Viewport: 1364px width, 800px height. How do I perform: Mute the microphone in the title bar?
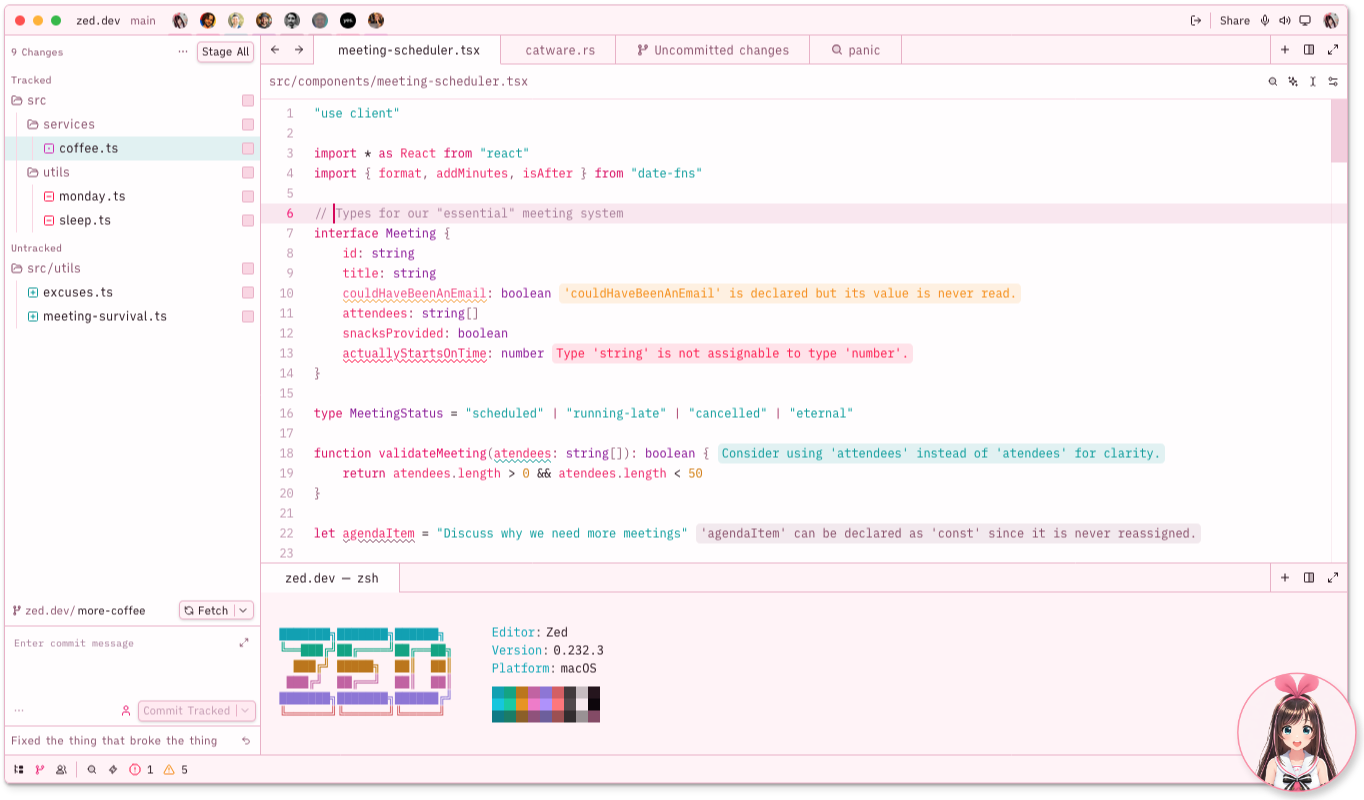[x=1265, y=20]
